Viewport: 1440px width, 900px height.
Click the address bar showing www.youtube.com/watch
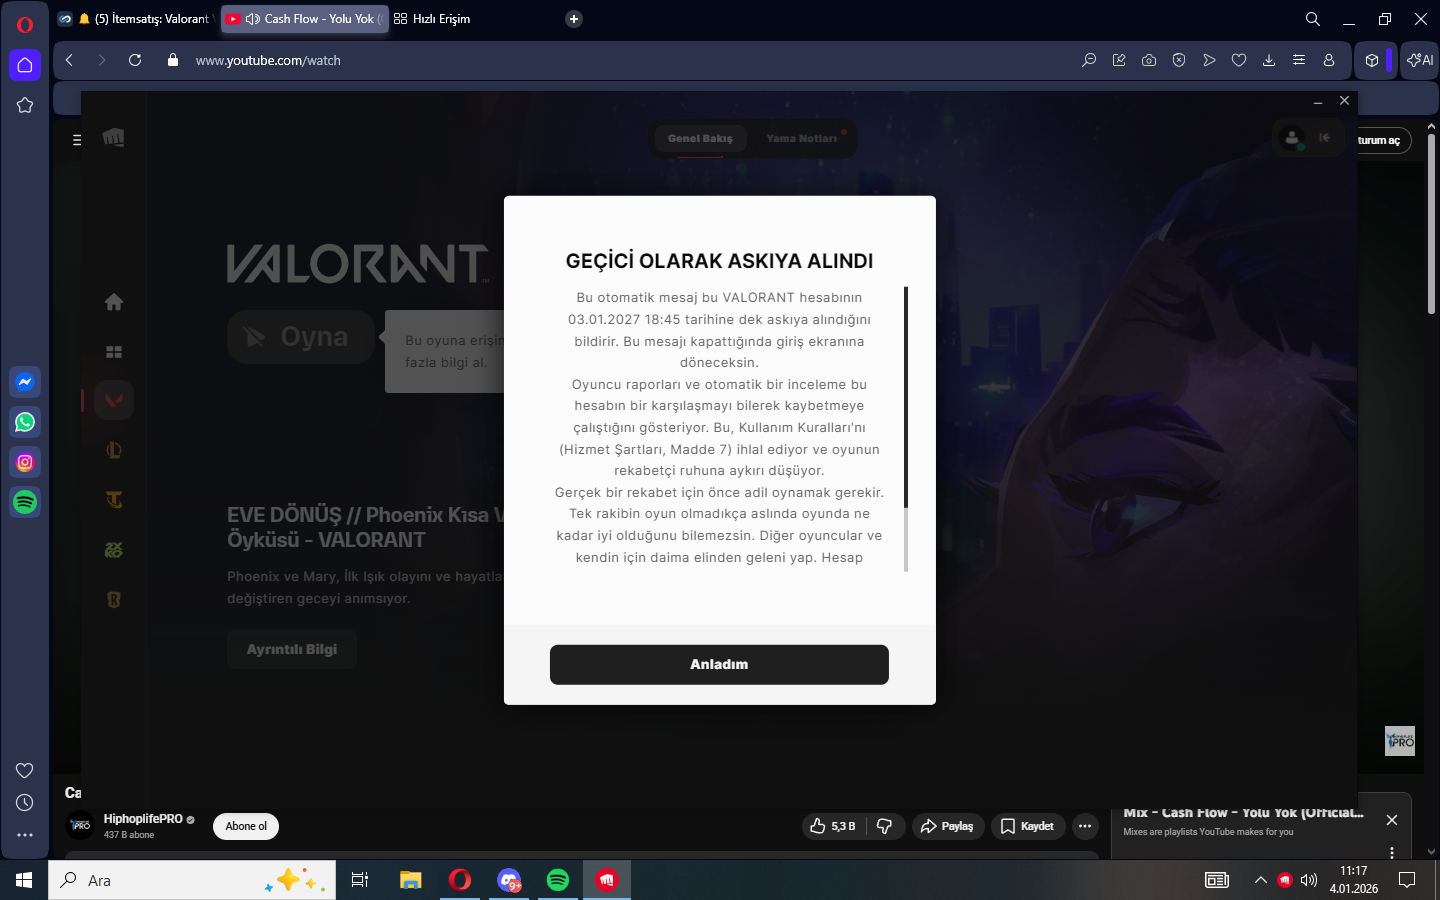click(268, 60)
